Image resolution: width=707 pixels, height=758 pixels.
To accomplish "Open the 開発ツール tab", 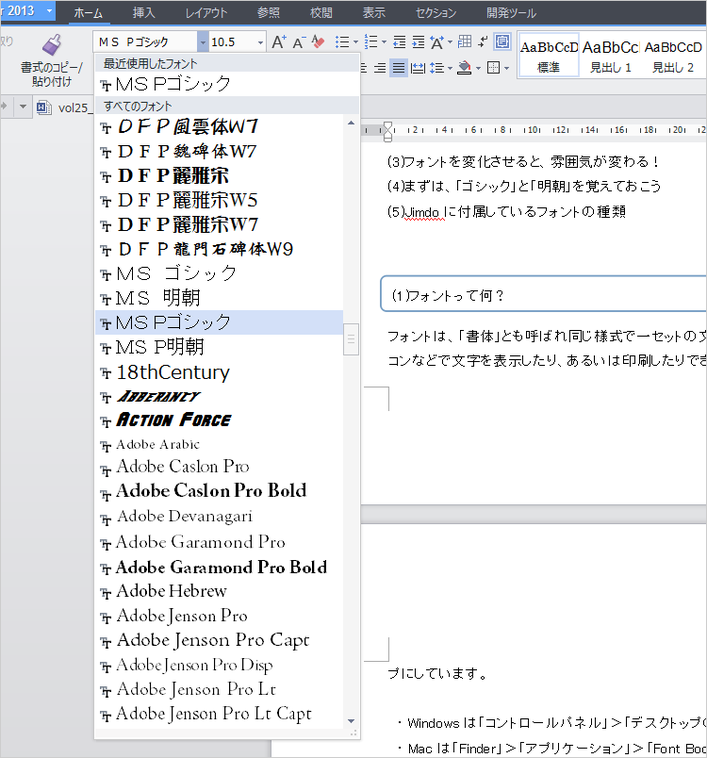I will click(511, 13).
